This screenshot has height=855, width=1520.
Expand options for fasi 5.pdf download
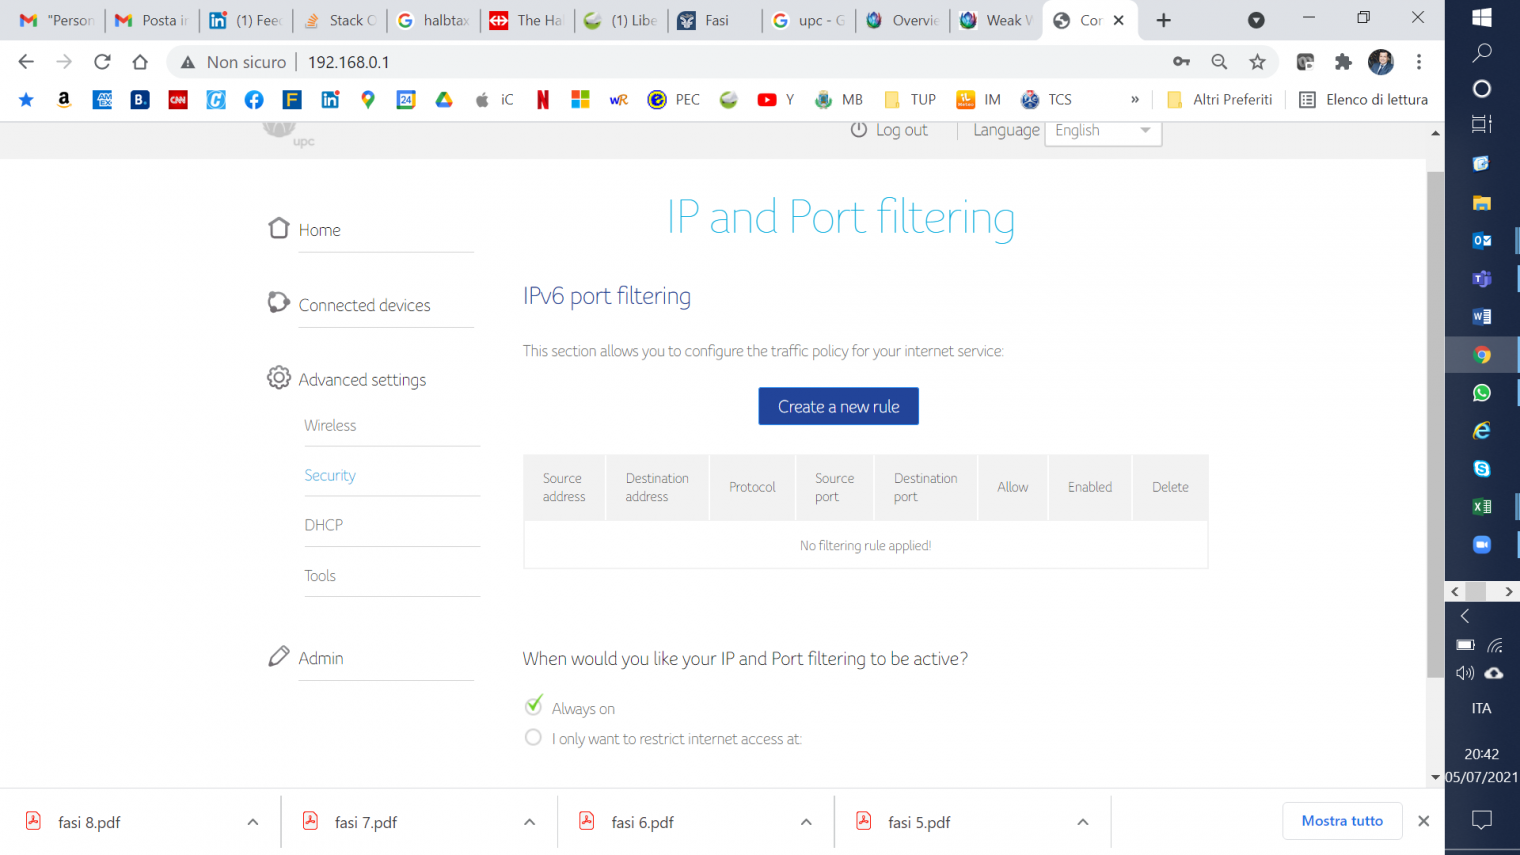pyautogui.click(x=1083, y=822)
